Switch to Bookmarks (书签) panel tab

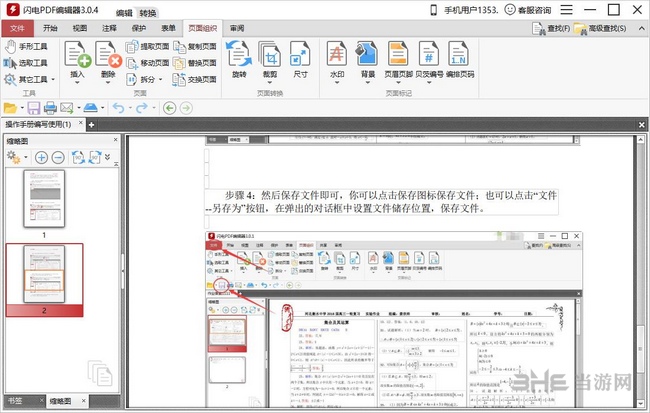click(x=16, y=401)
